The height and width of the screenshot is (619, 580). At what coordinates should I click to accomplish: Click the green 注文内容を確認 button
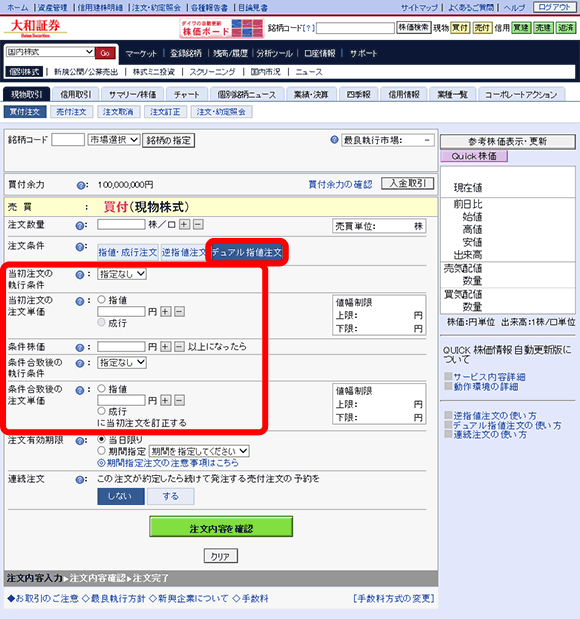[221, 527]
